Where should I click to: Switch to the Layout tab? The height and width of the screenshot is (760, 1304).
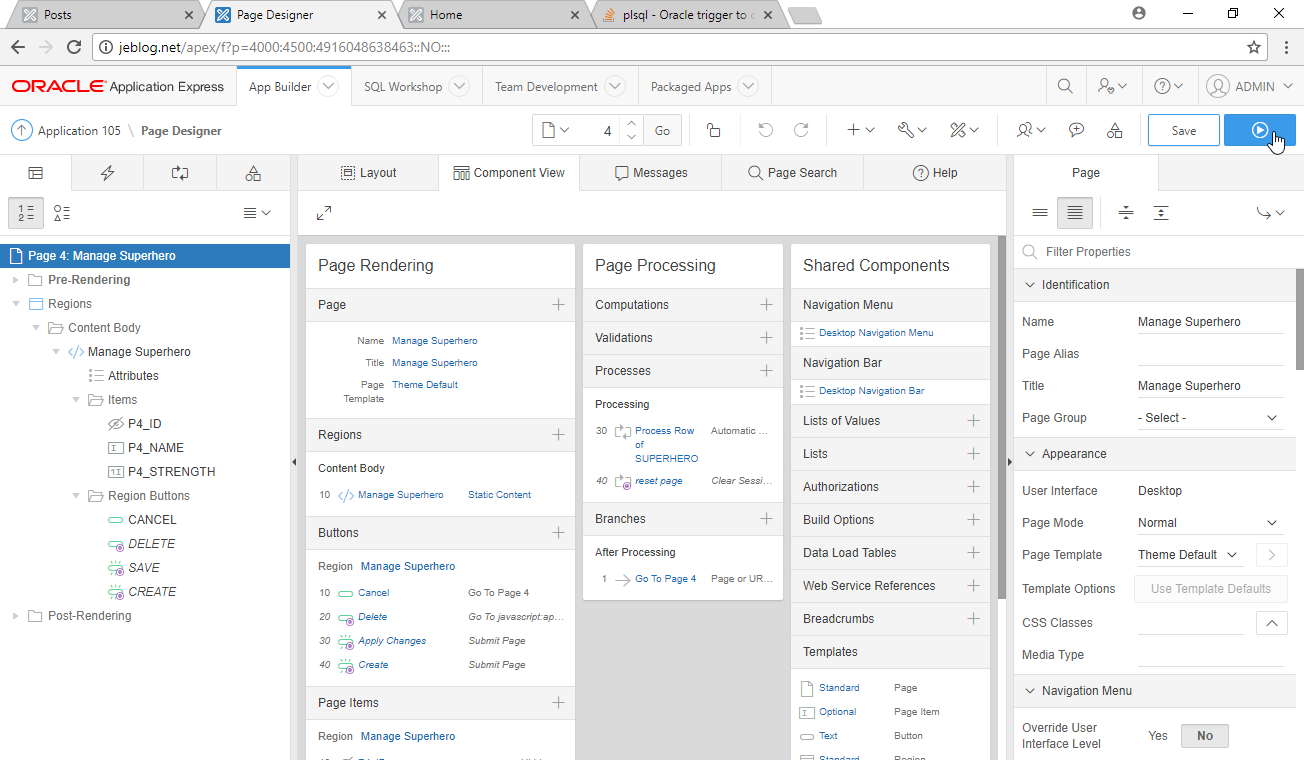tap(368, 172)
